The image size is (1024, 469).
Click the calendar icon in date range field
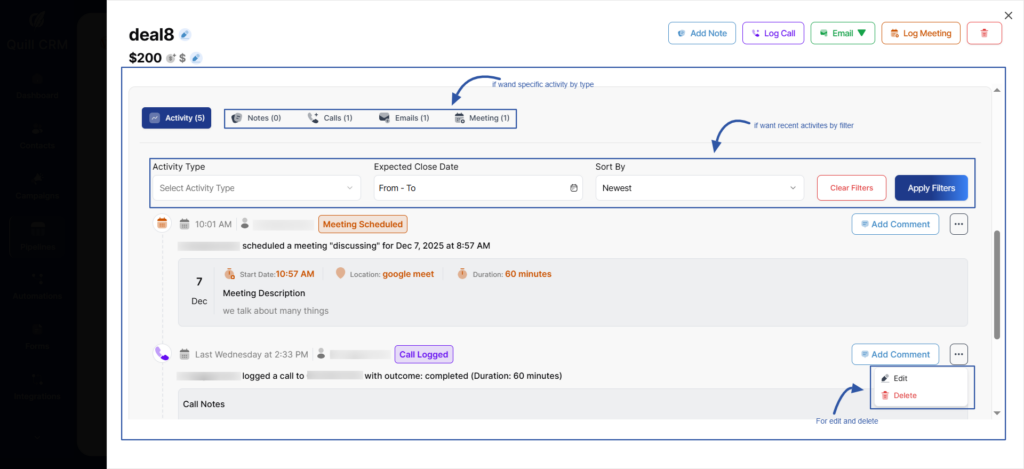pos(573,188)
